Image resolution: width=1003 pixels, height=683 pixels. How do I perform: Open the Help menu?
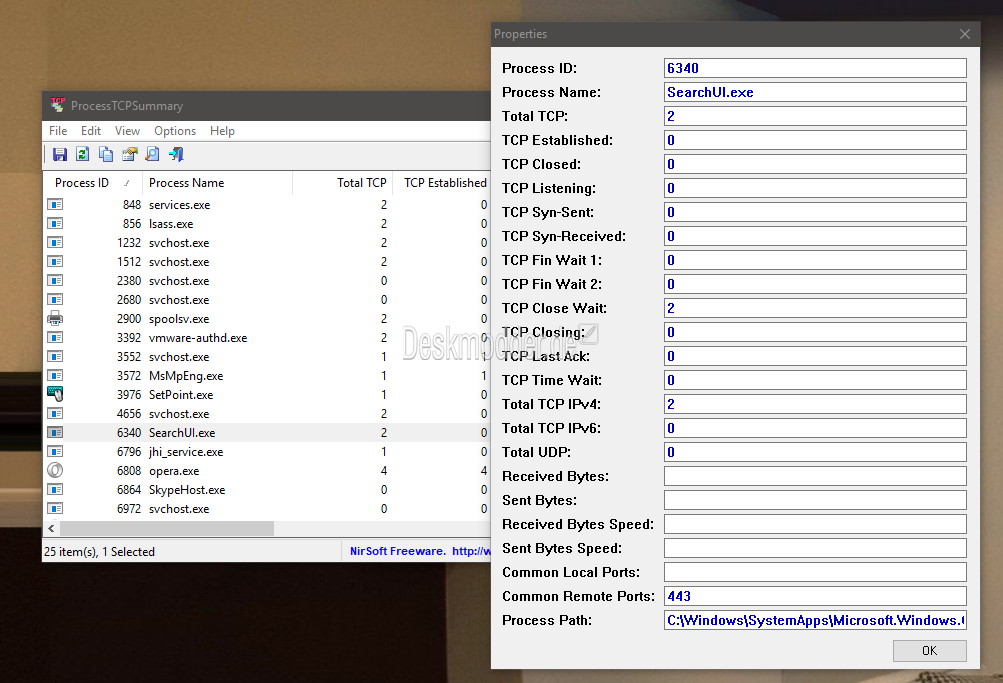point(222,130)
